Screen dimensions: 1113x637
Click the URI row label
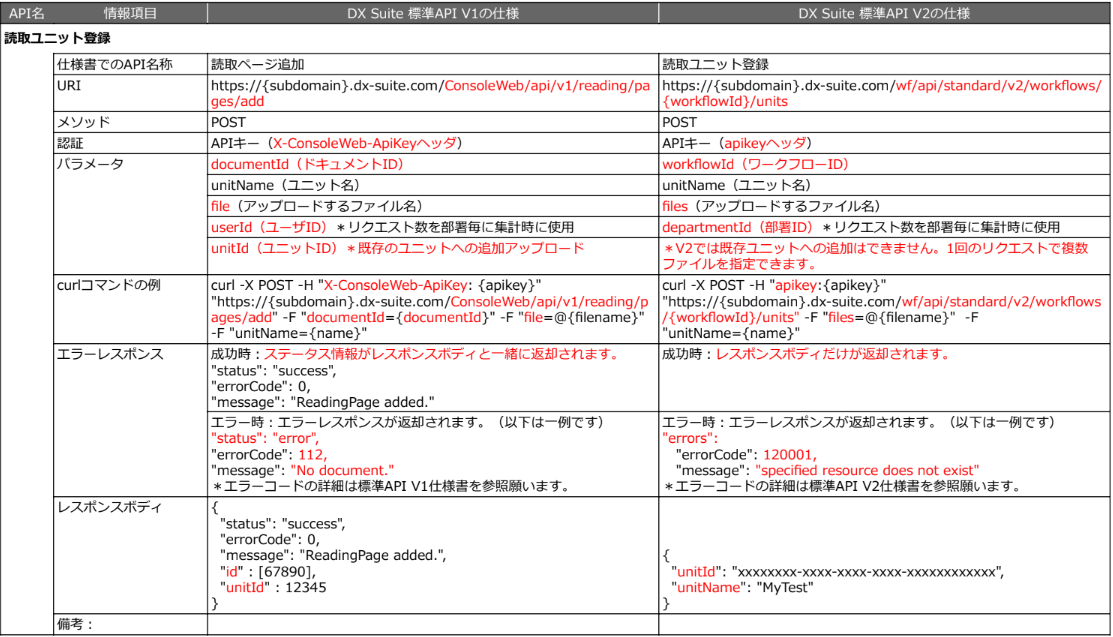(69, 86)
